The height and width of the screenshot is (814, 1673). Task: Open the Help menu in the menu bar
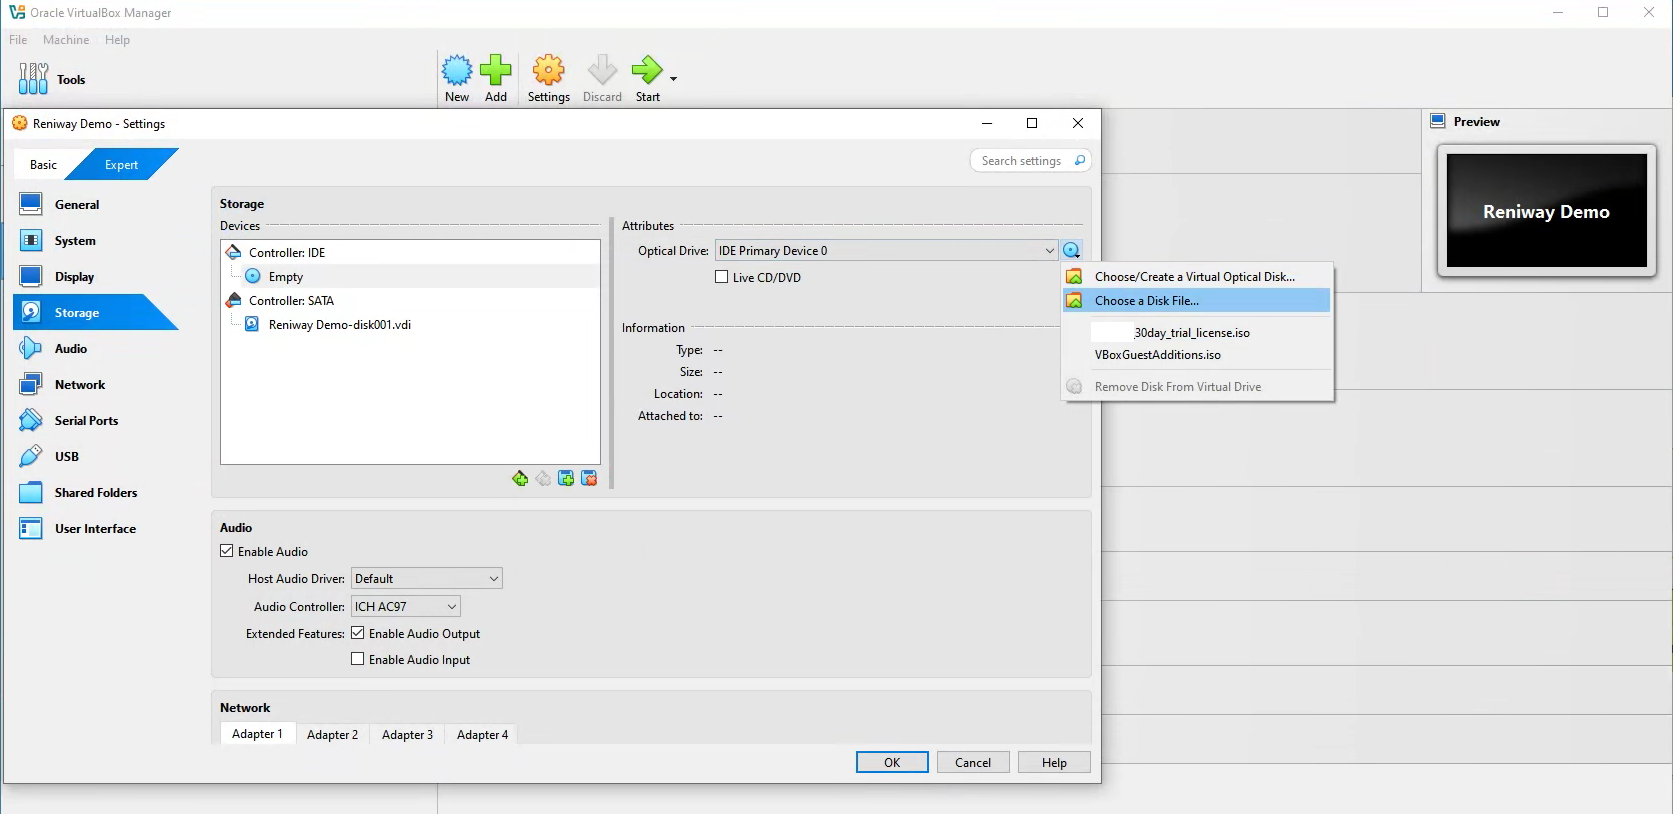(x=117, y=40)
